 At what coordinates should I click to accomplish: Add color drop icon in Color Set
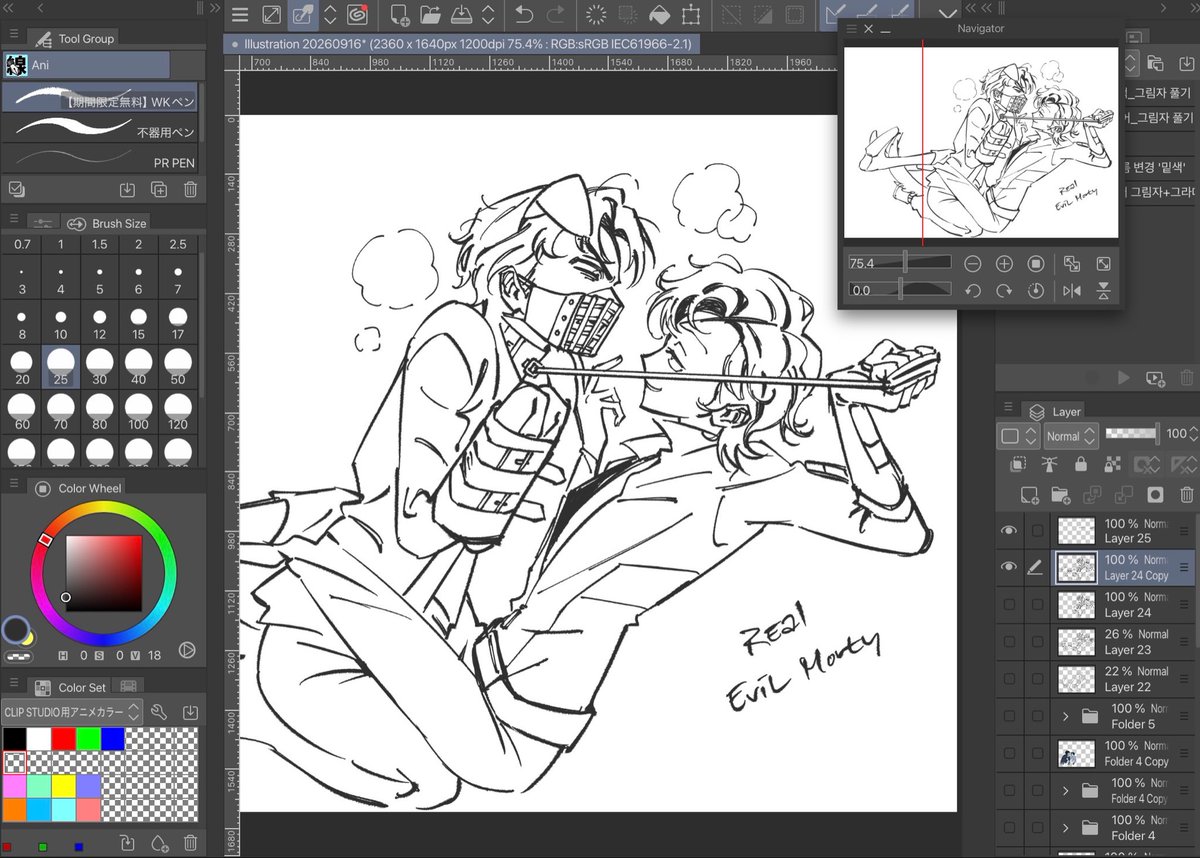158,843
